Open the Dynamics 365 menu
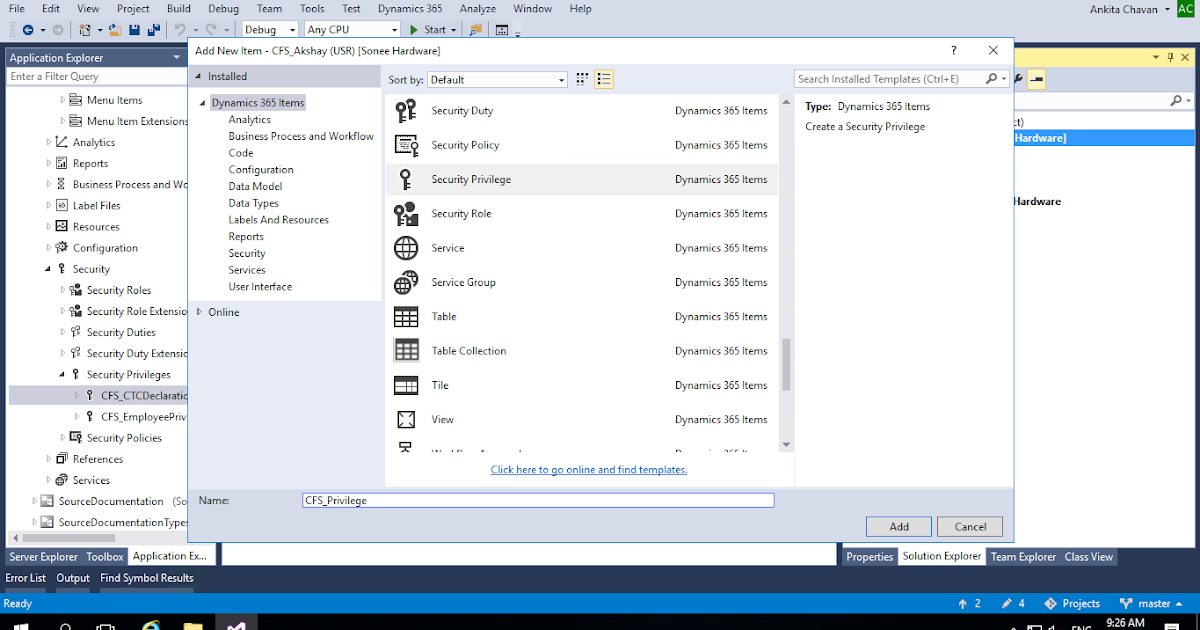 tap(409, 8)
